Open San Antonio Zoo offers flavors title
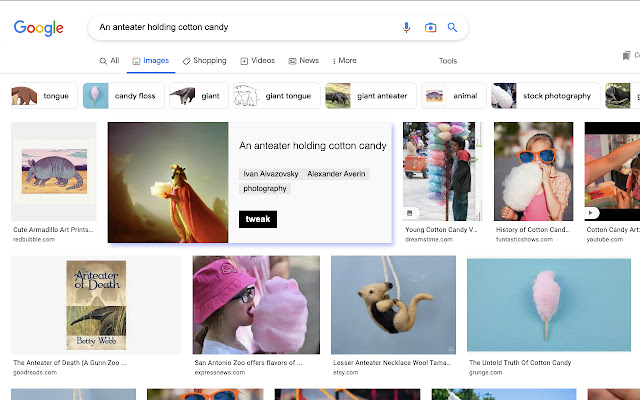 [x=248, y=362]
